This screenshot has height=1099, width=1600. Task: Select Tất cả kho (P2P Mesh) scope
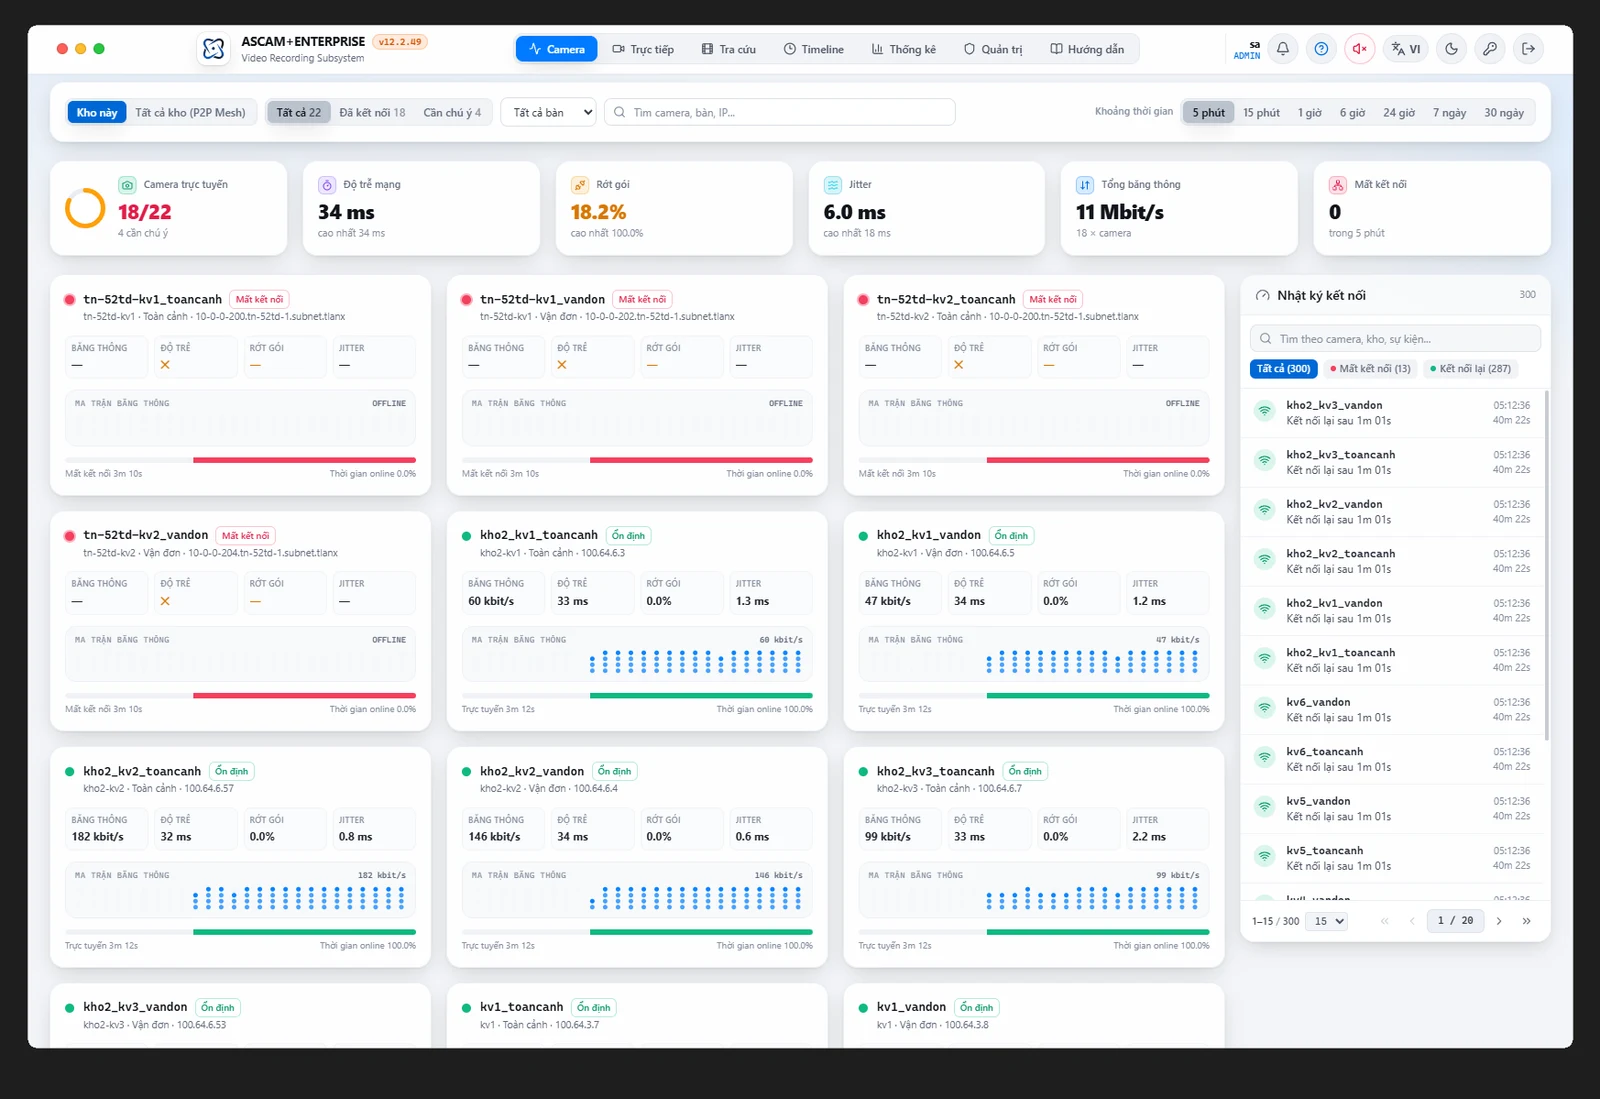point(190,113)
